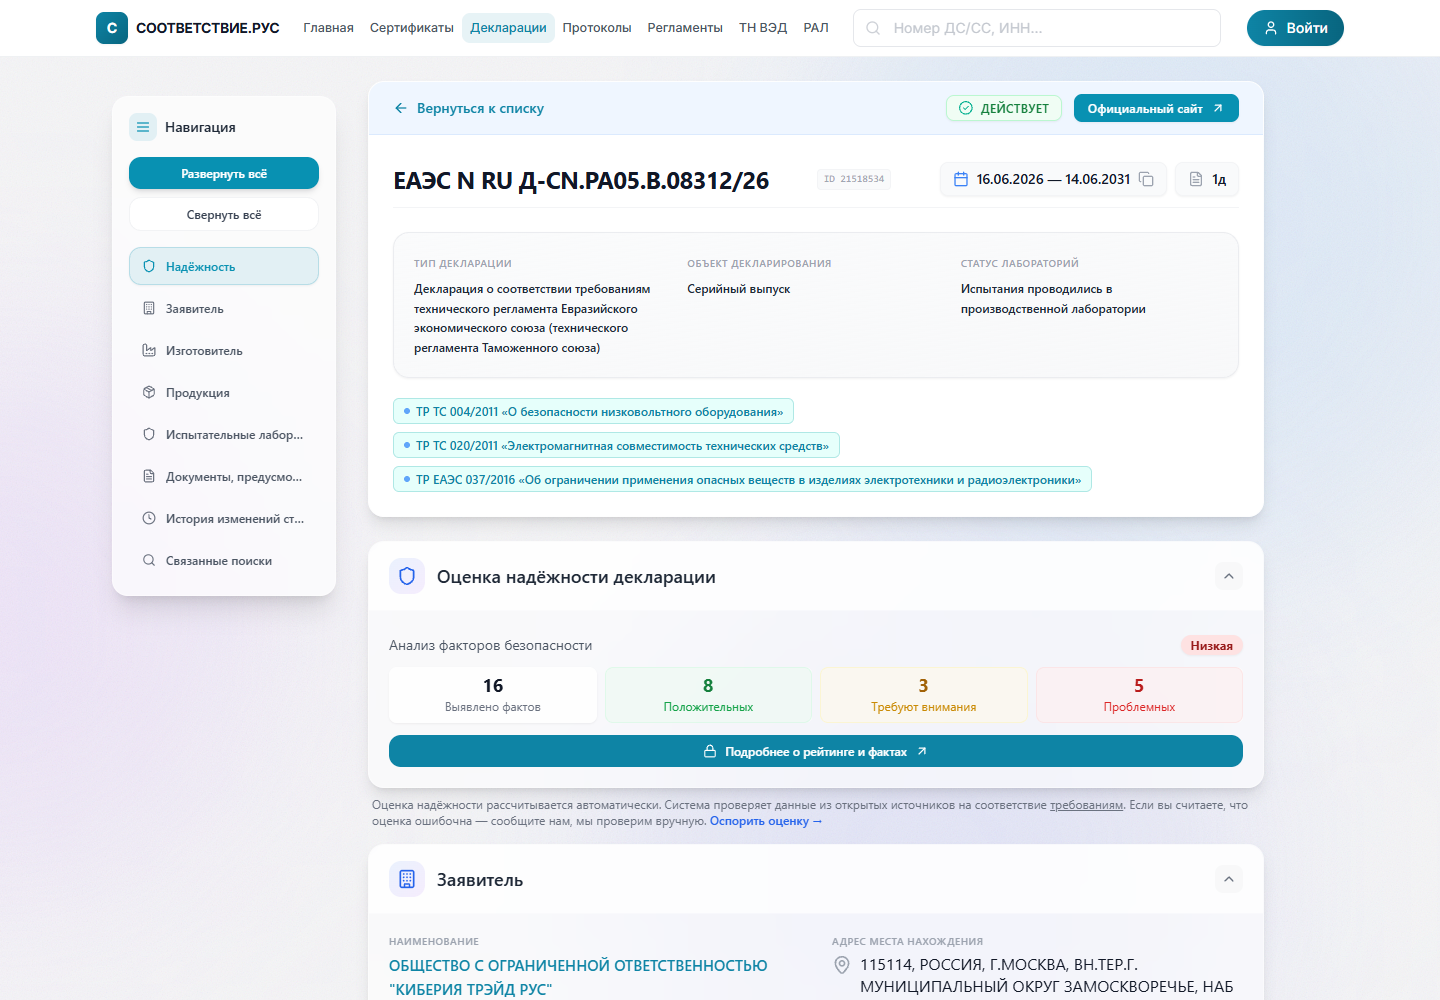Click the shield icon for Надёжность
The height and width of the screenshot is (1000, 1440).
pos(149,266)
